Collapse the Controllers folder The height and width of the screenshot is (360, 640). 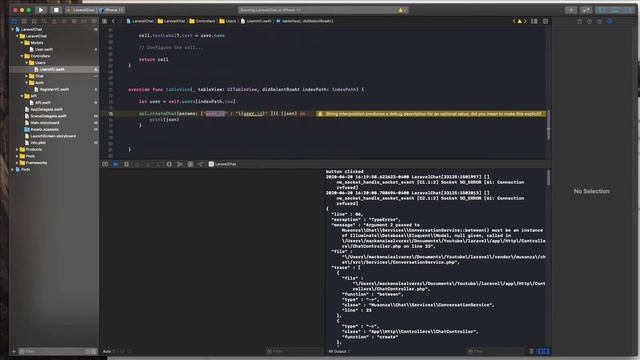pos(22,56)
